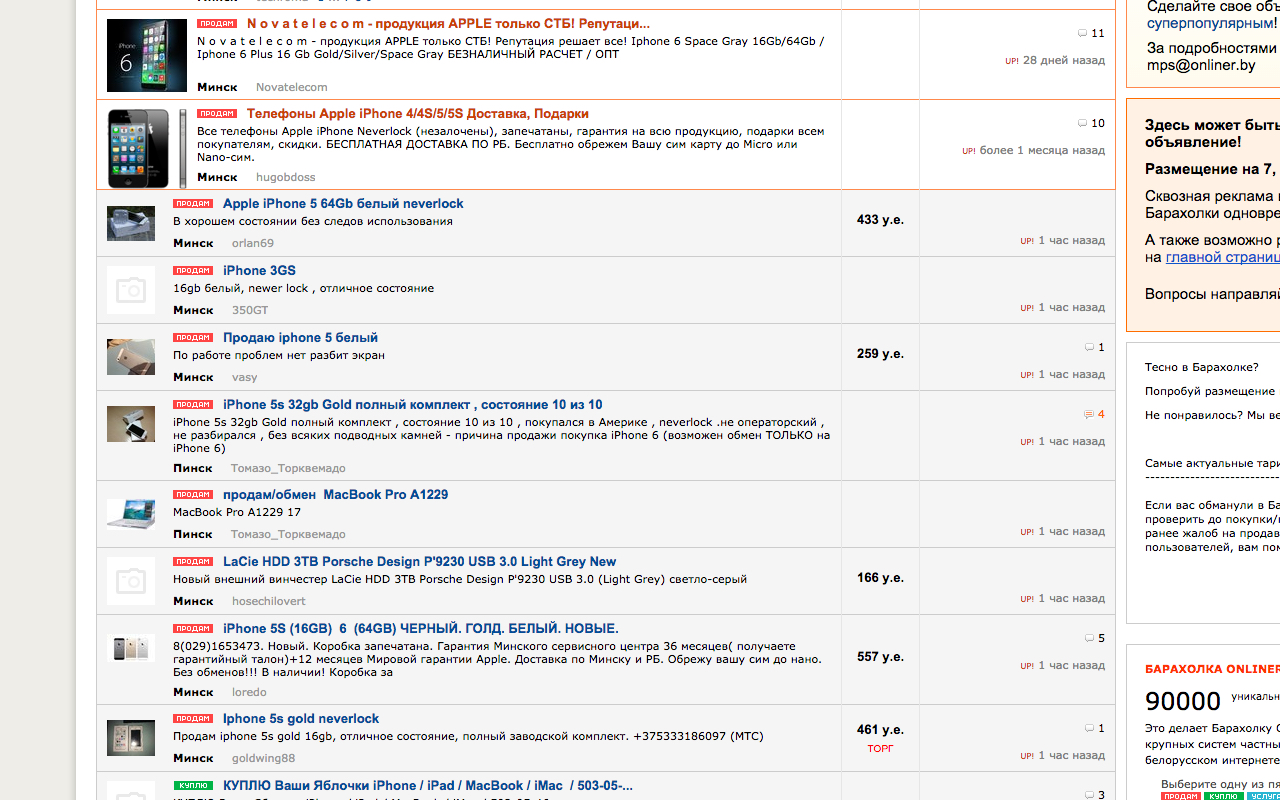
Task: Click the MacBook Pro A1229 thumbnail
Action: (x=131, y=514)
